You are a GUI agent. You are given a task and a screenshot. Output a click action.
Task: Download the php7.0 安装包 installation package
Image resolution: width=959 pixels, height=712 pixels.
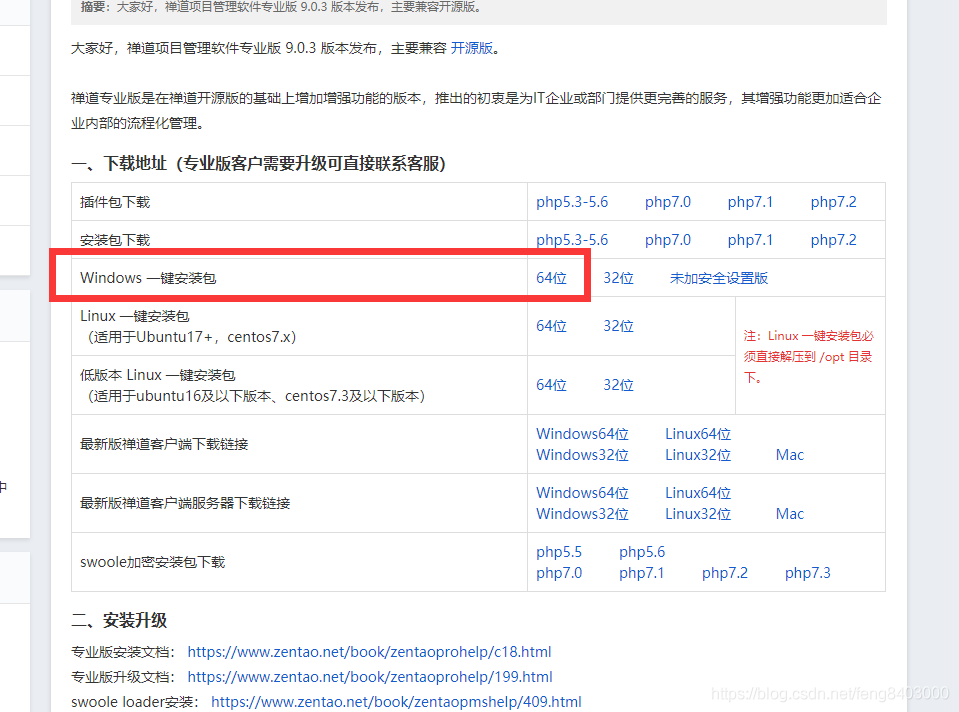tap(667, 239)
